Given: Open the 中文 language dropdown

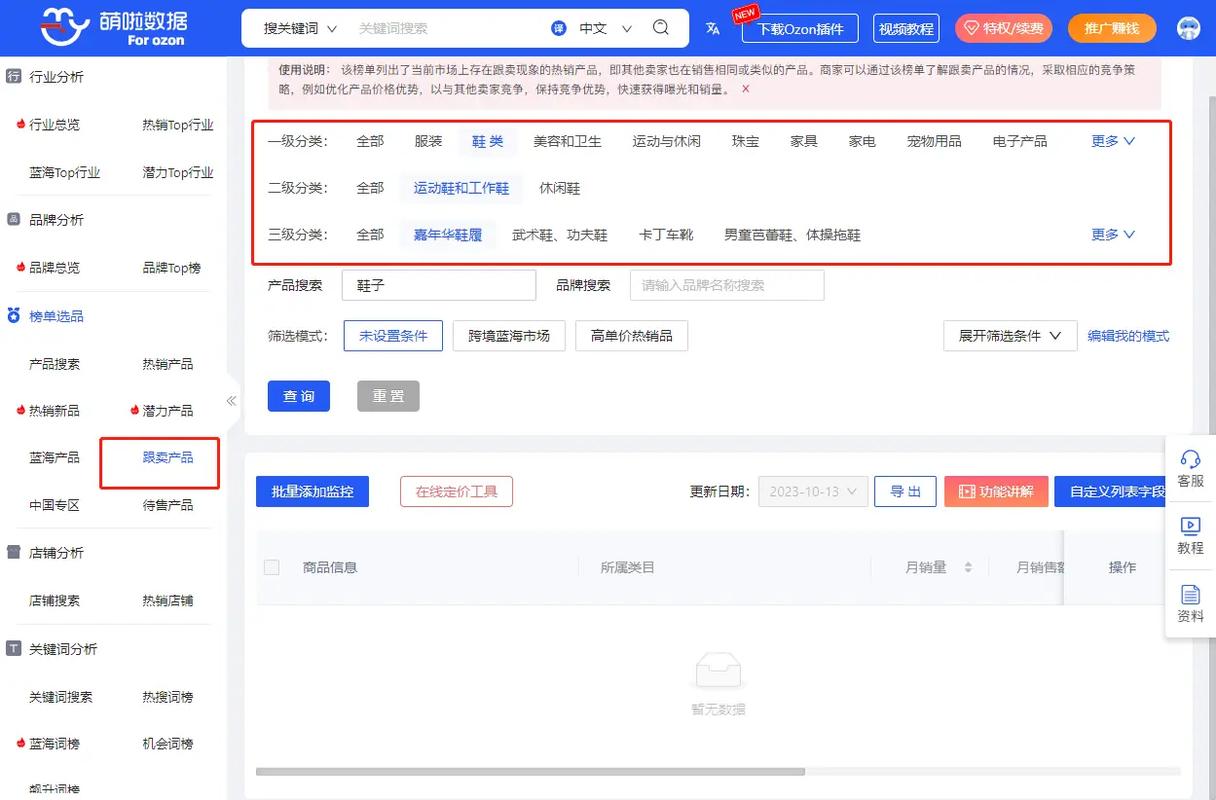Looking at the screenshot, I should 606,28.
